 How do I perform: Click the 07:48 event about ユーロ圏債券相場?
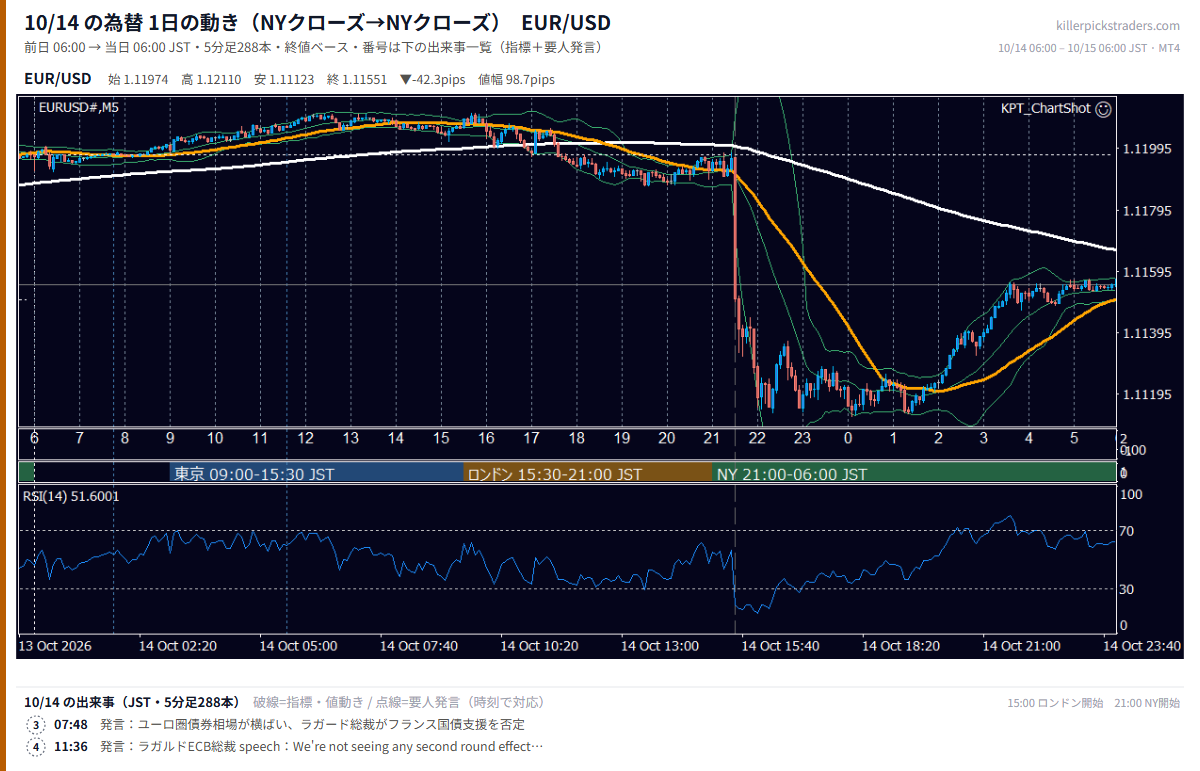(289, 725)
